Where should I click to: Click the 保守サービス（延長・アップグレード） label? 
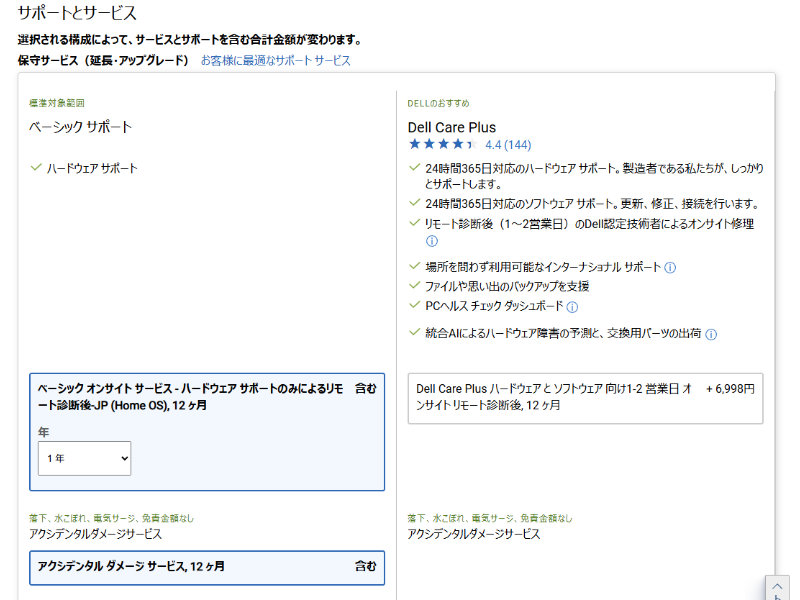(x=103, y=61)
